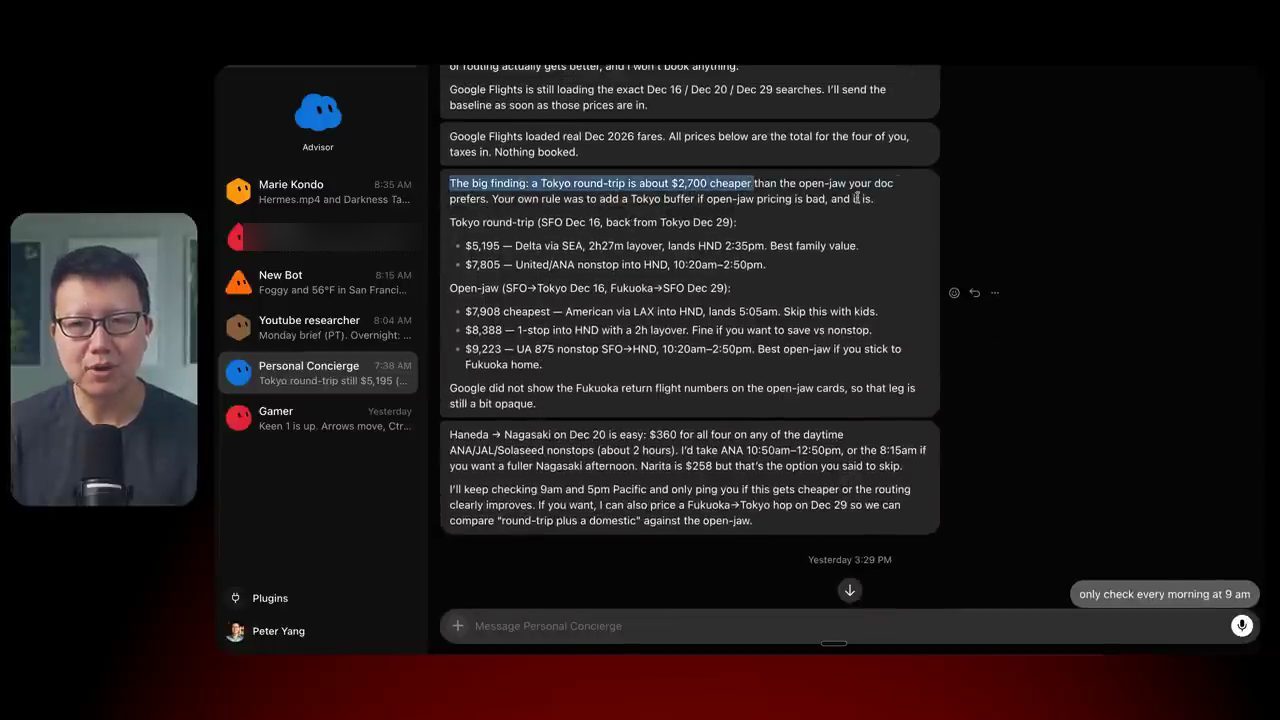Viewport: 1280px width, 720px height.
Task: Open the Youtube researcher chat
Action: pyautogui.click(x=318, y=327)
